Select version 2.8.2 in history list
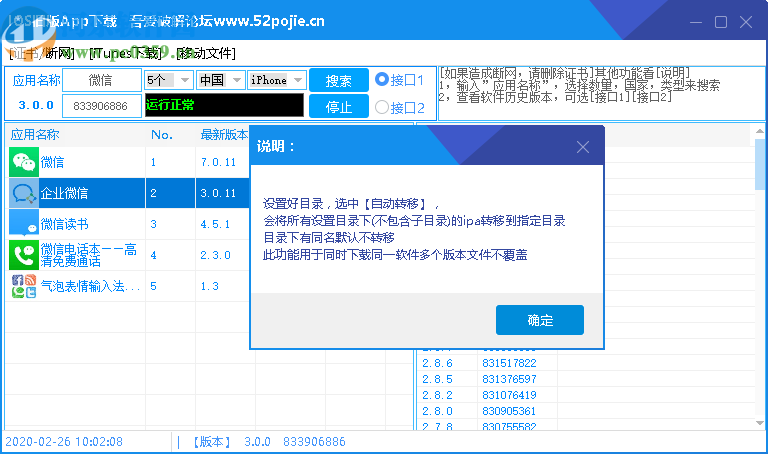The height and width of the screenshot is (454, 768). [438, 395]
